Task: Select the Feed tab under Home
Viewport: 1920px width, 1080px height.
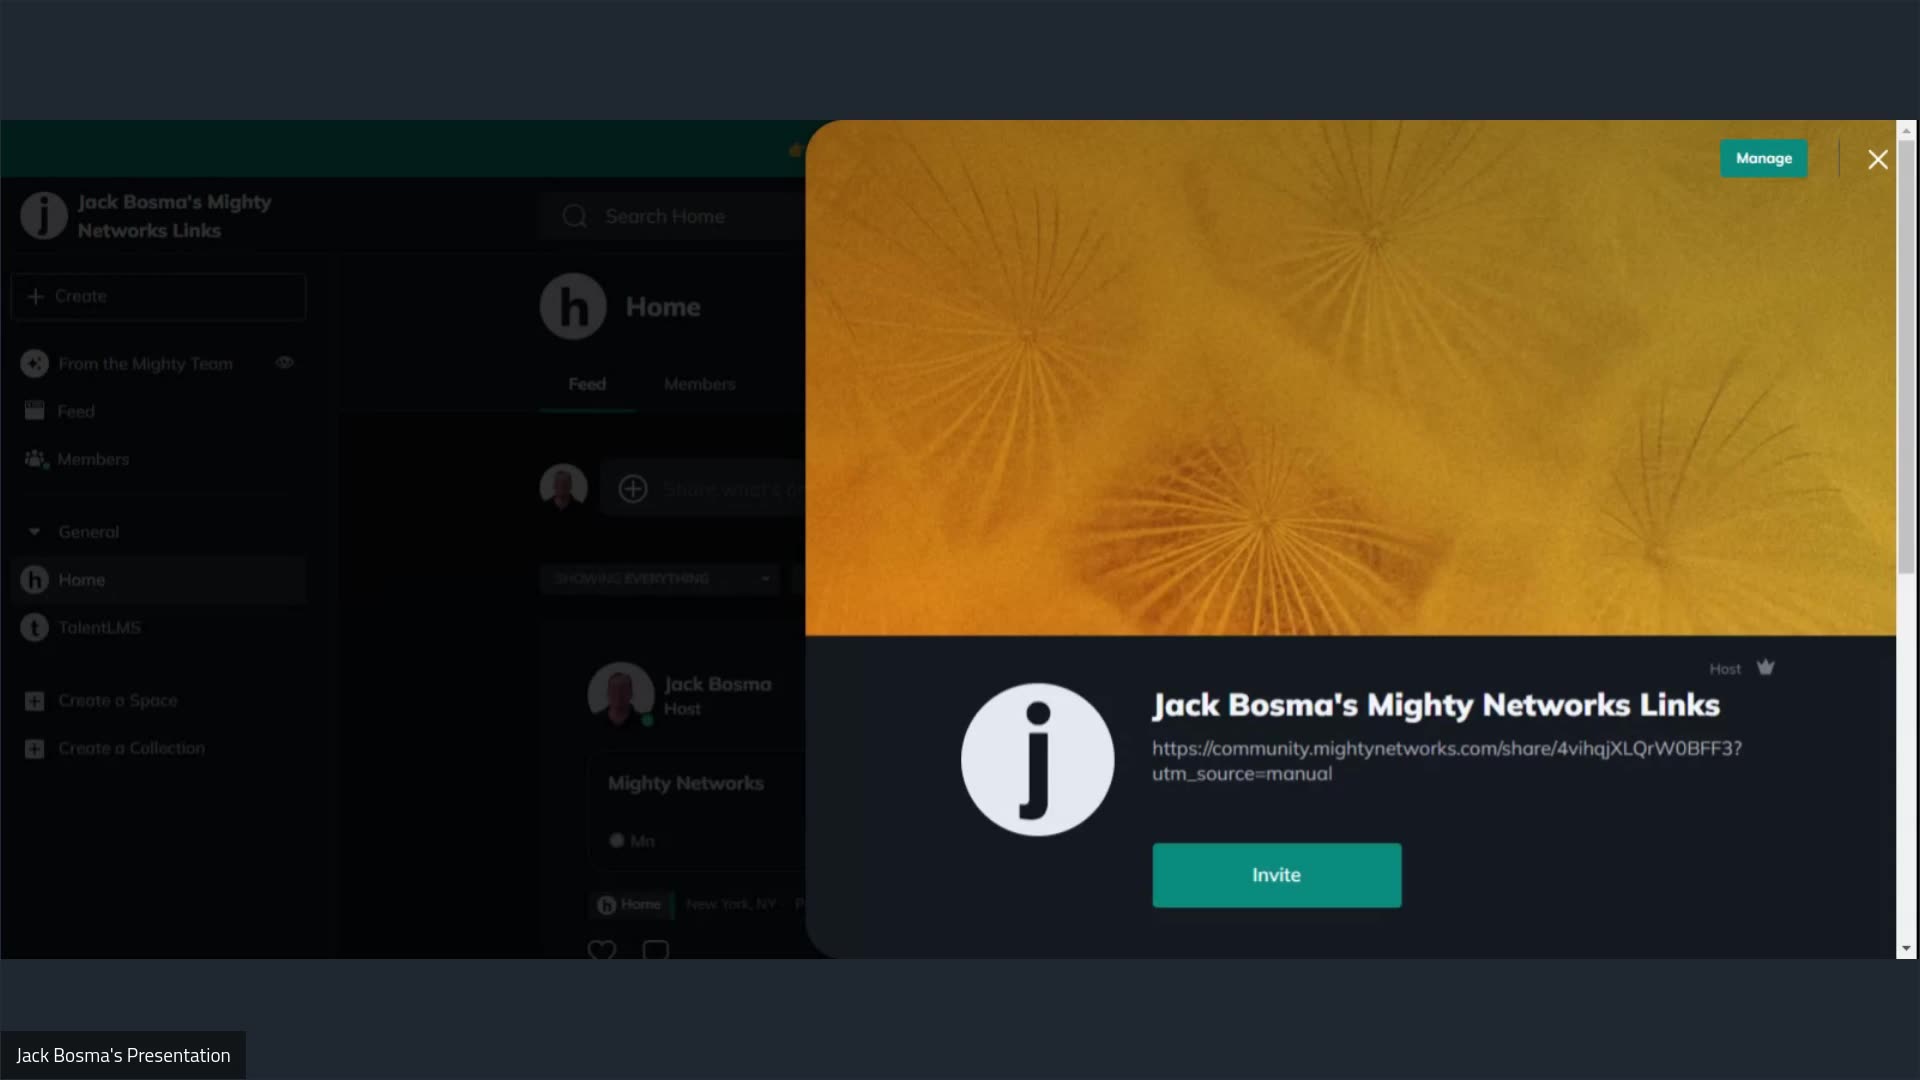Action: 587,383
